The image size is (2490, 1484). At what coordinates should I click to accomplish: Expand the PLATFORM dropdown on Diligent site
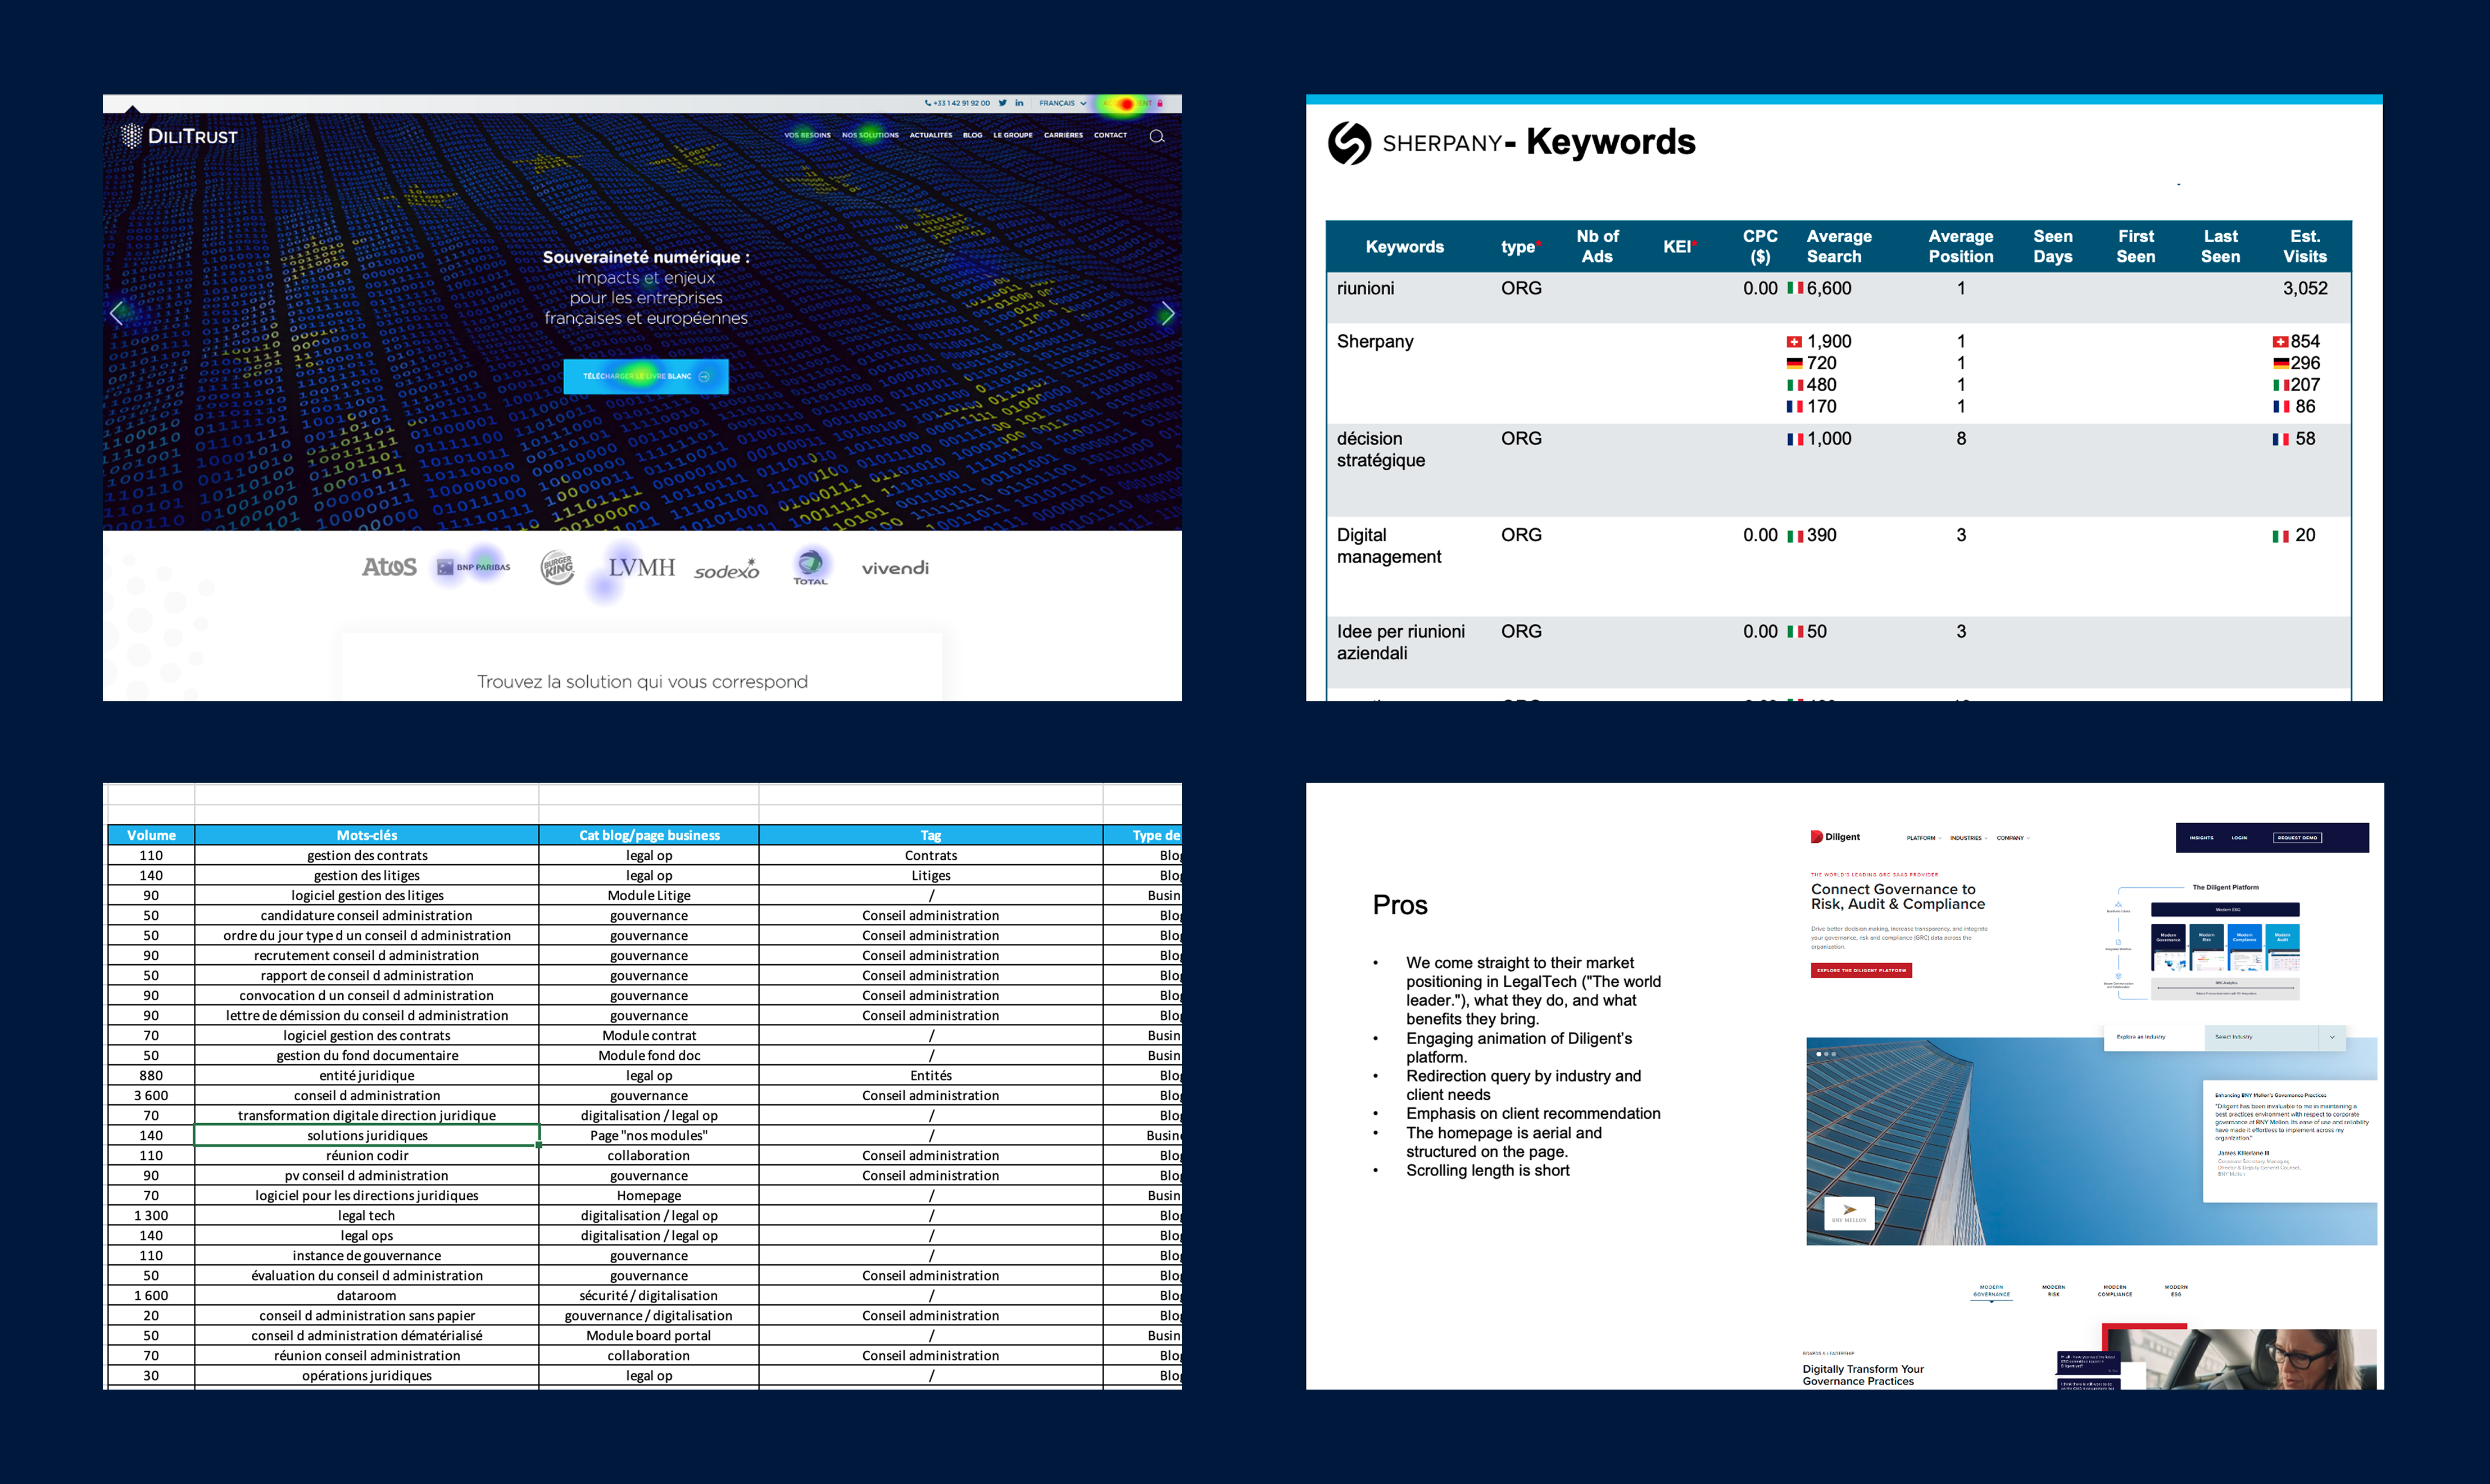1924,838
